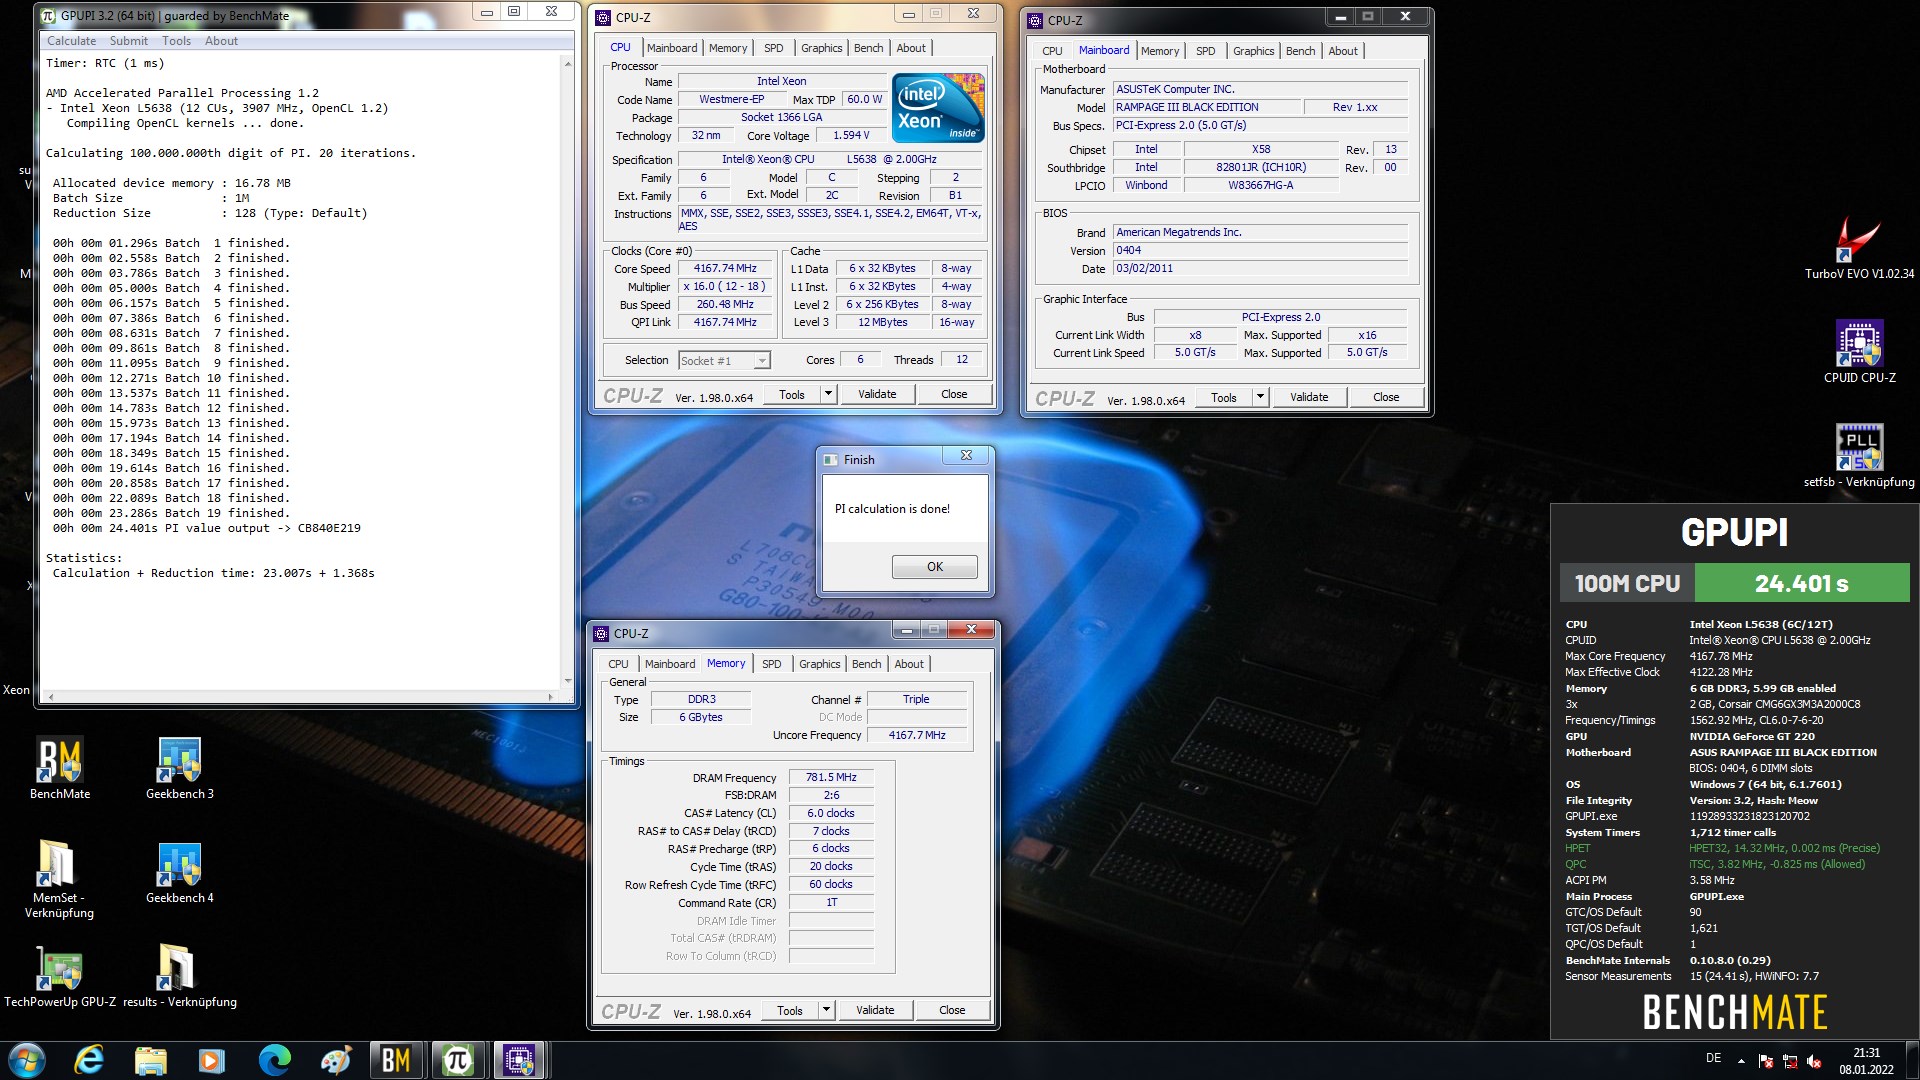Open Calculate menu in GPUPI
This screenshot has height=1080, width=1920.
72,41
